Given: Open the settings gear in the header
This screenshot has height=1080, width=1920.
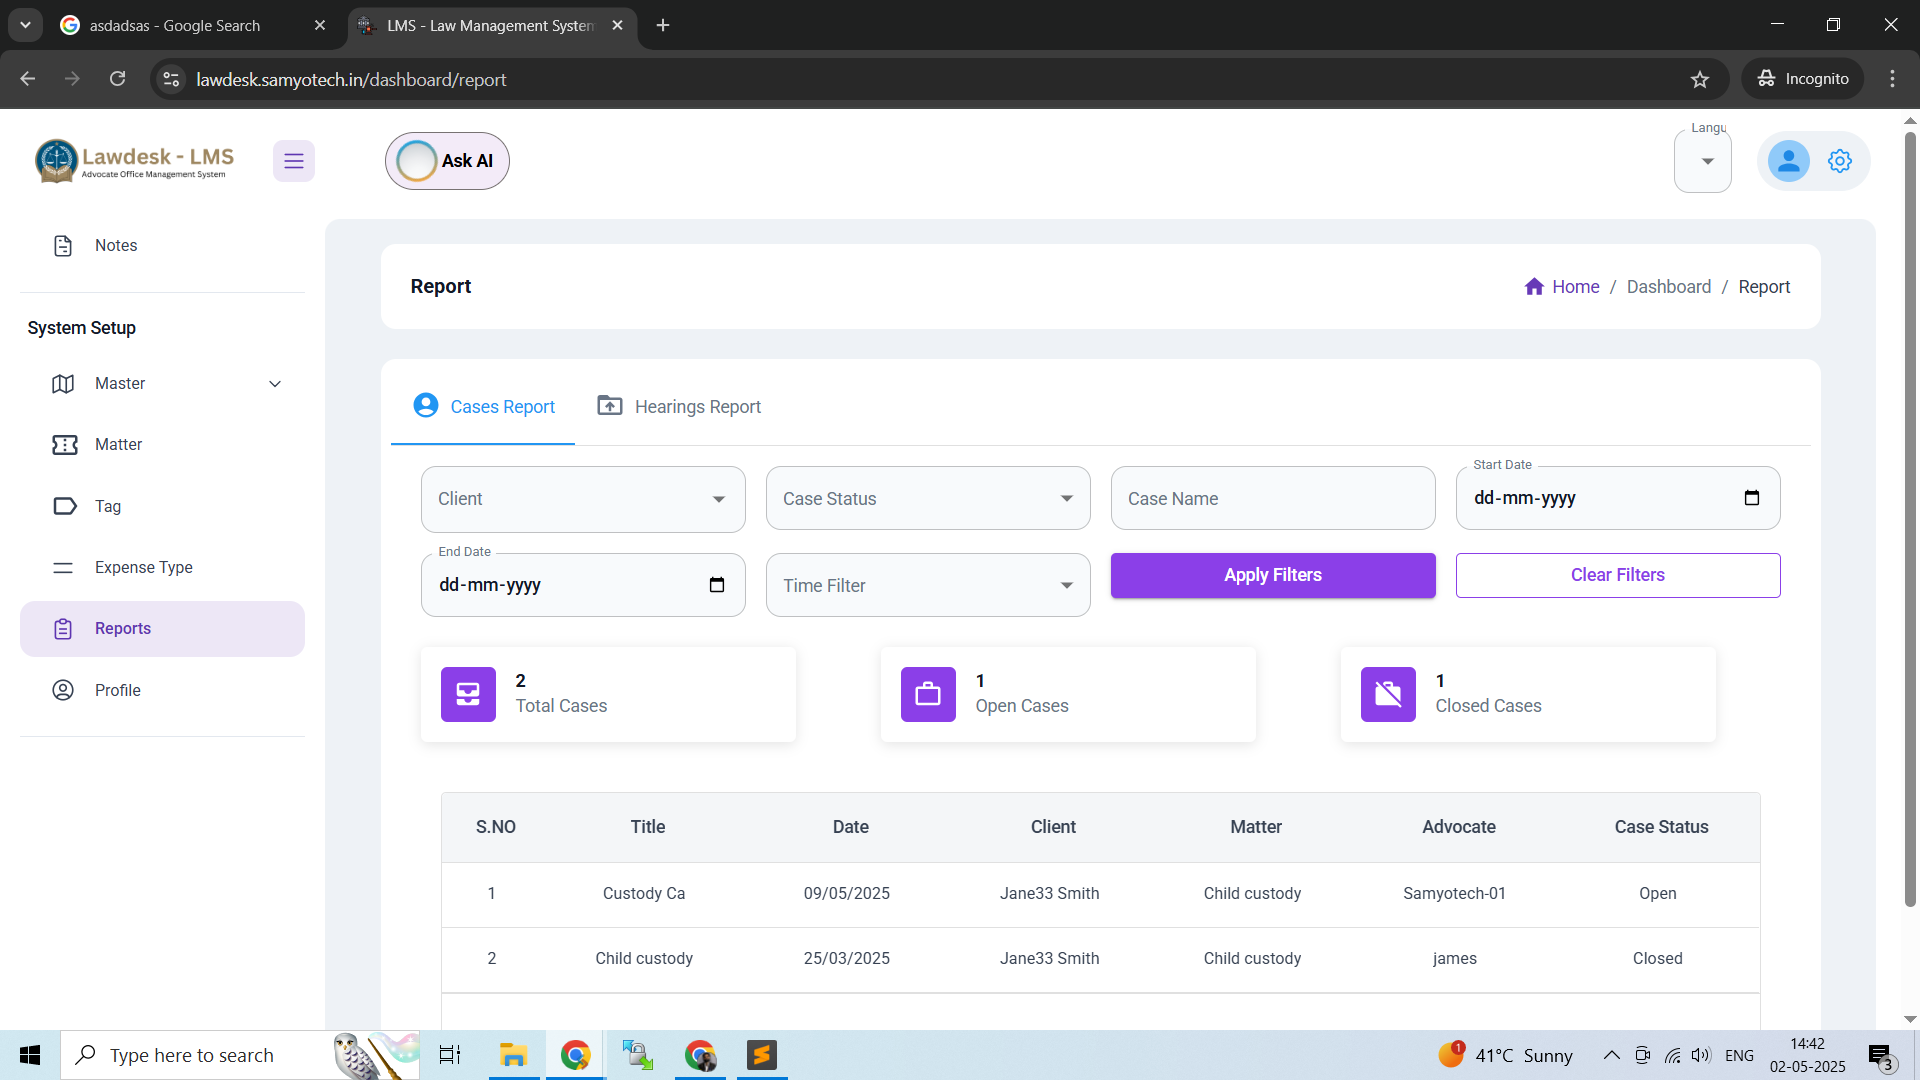Looking at the screenshot, I should coord(1840,160).
